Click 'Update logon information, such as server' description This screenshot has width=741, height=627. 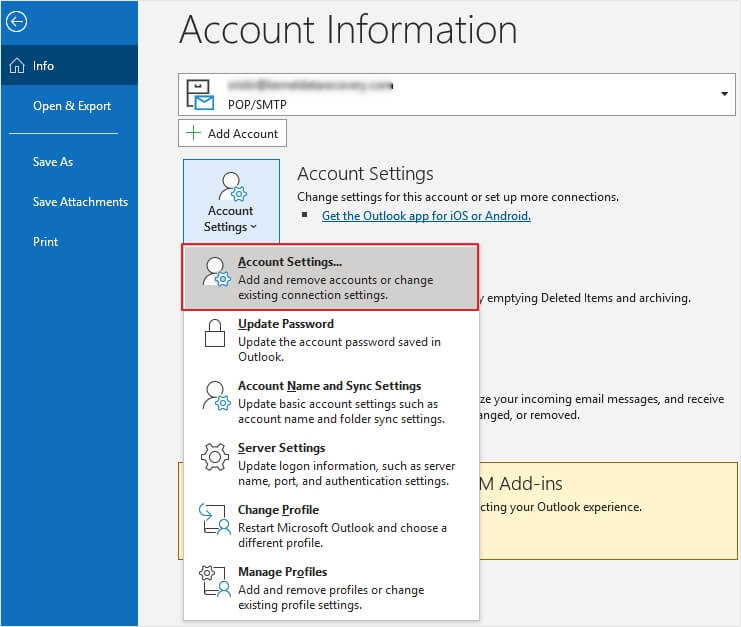pos(346,466)
